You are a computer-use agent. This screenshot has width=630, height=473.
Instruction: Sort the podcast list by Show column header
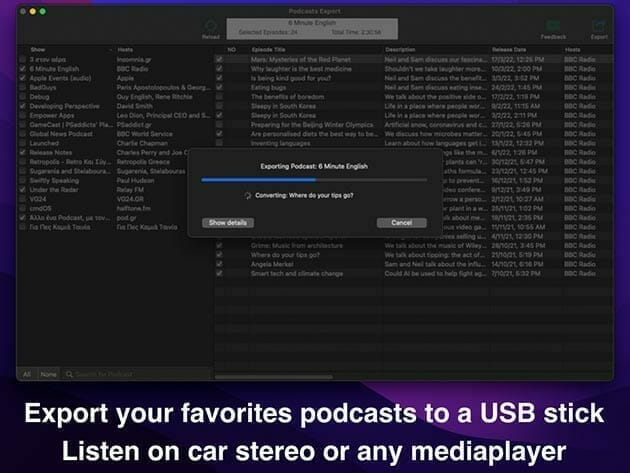point(38,49)
